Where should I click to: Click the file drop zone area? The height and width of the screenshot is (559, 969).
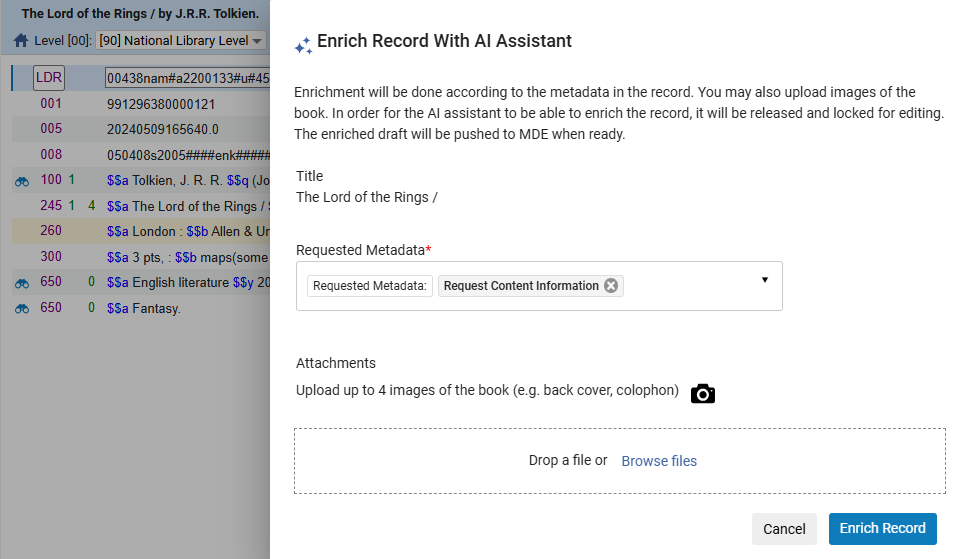coord(620,461)
